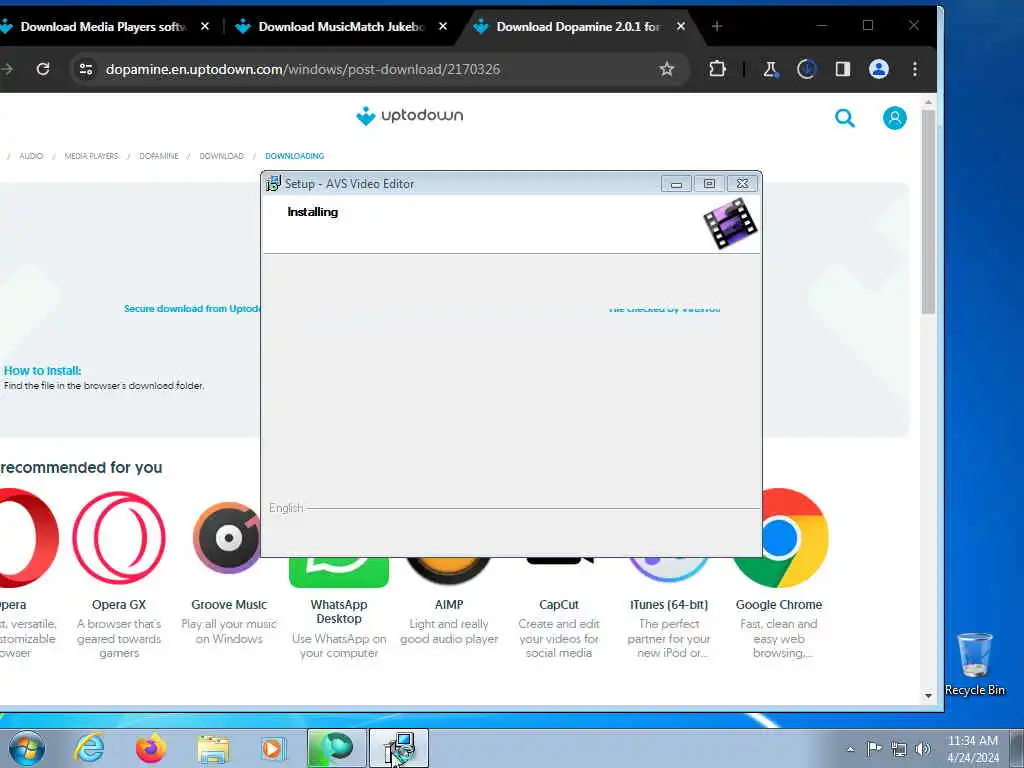Viewport: 1024px width, 768px height.
Task: Open the Opera GX app icon
Action: [119, 537]
